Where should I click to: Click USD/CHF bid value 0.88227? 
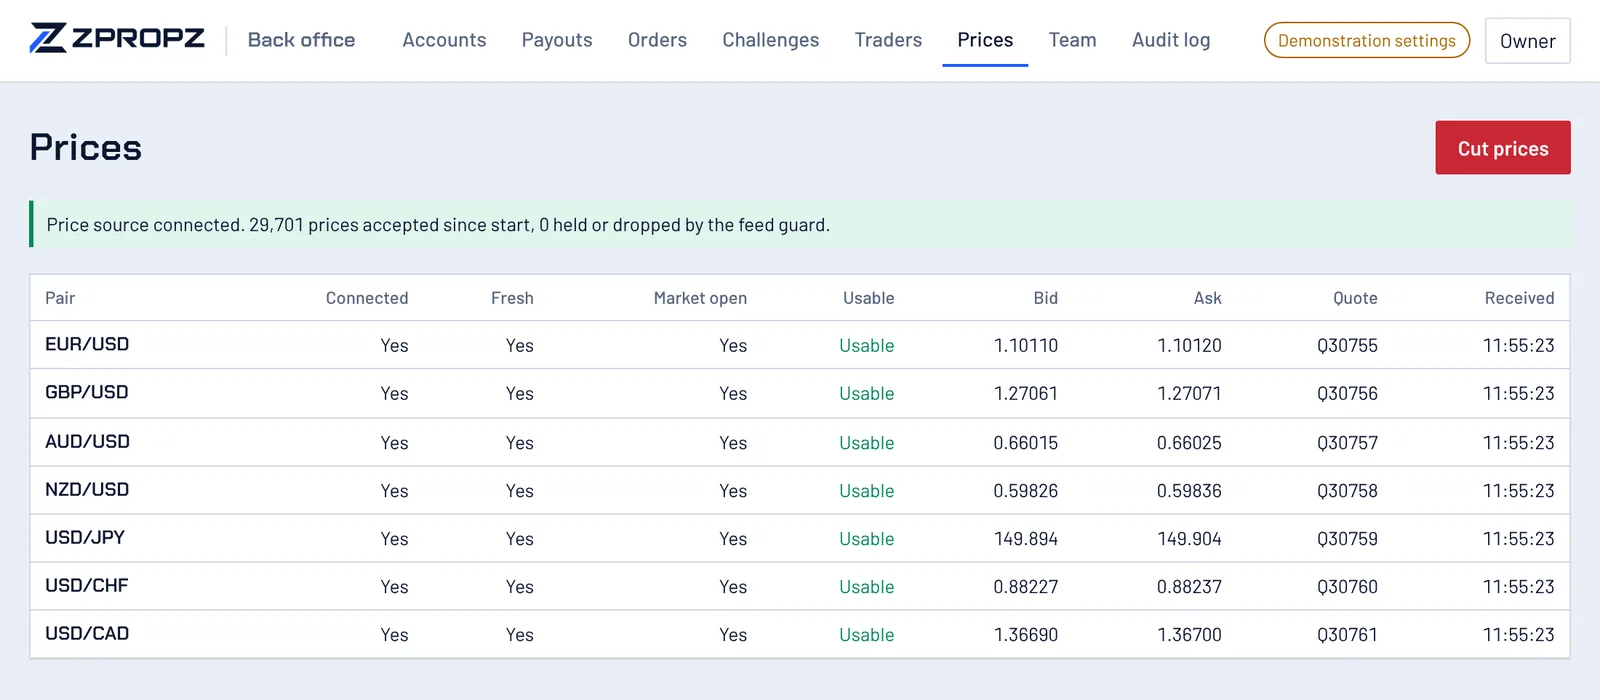1026,586
